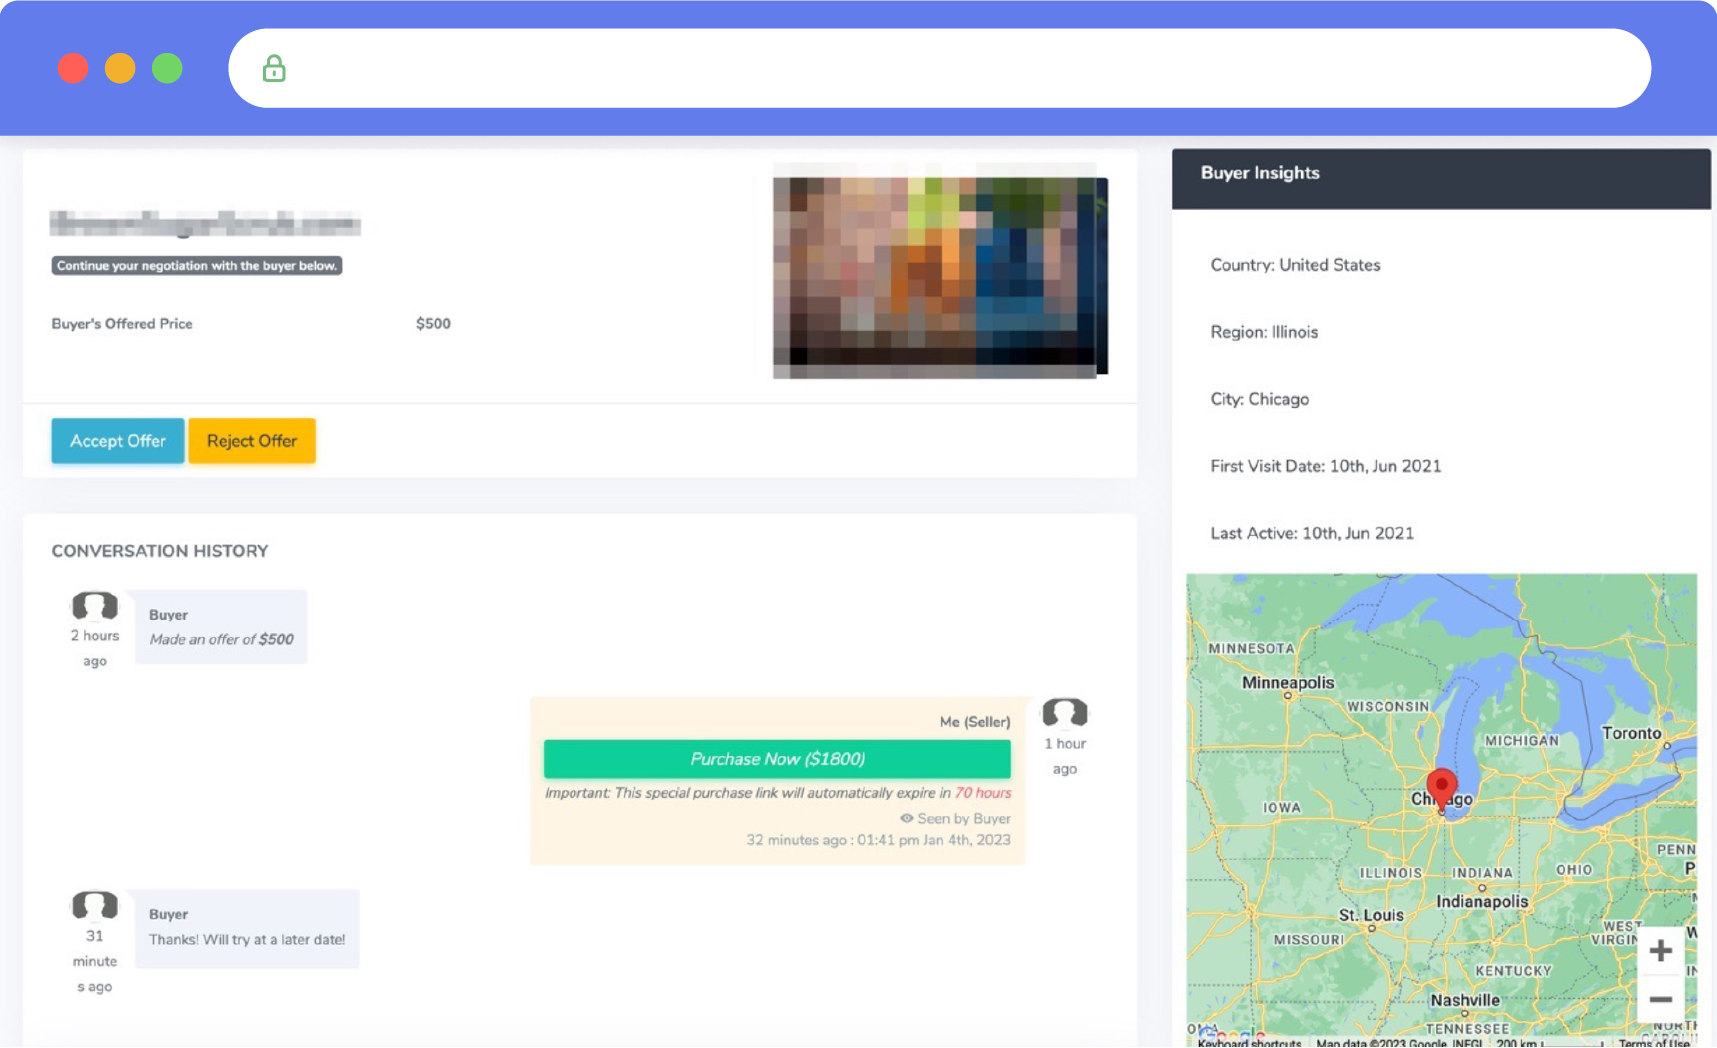This screenshot has height=1048, width=1717.
Task: Click the Purchase Now ($1800) button
Action: tap(777, 759)
